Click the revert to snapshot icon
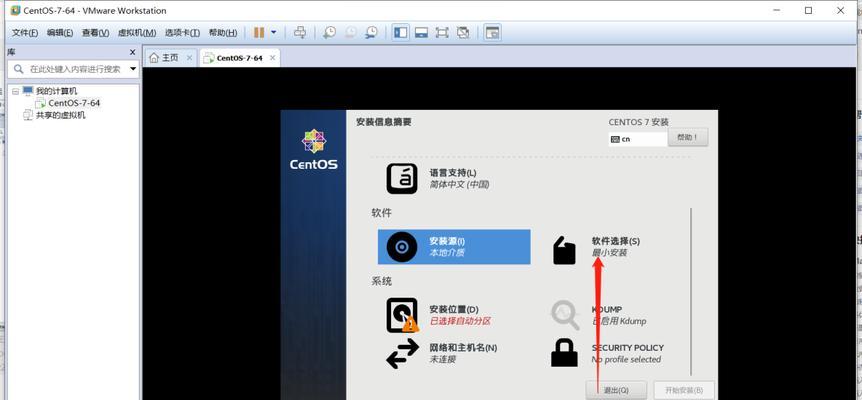 [351, 33]
